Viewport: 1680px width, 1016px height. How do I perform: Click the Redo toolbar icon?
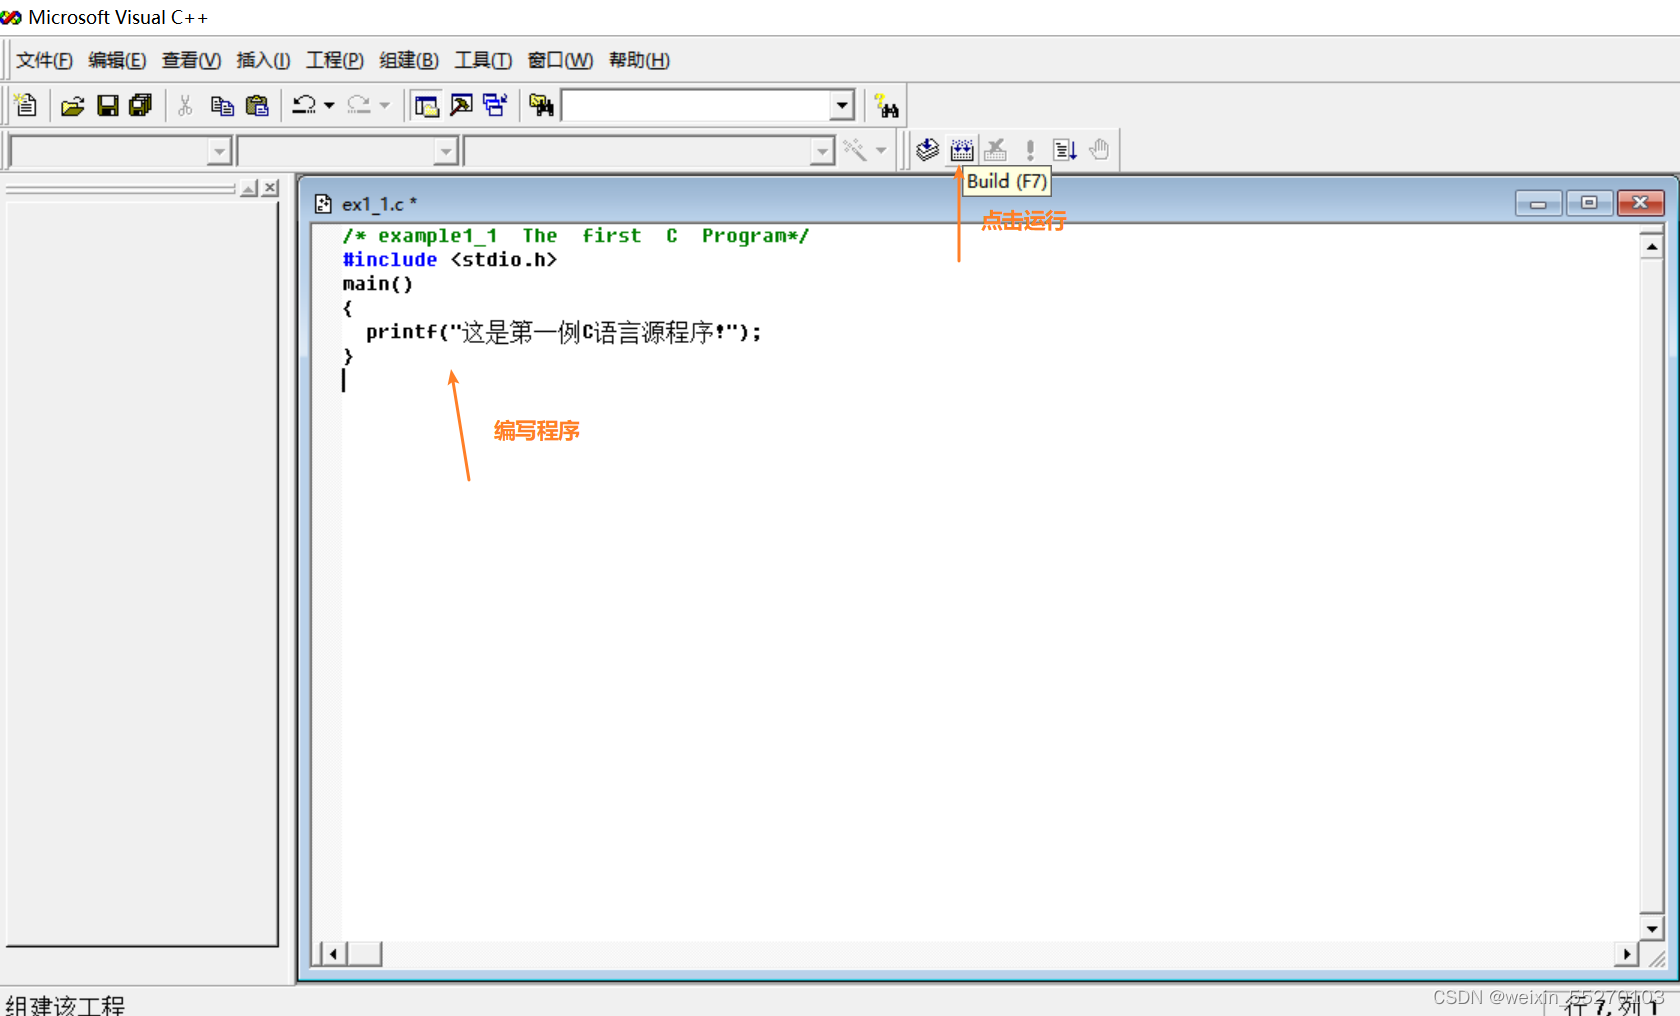pyautogui.click(x=359, y=105)
